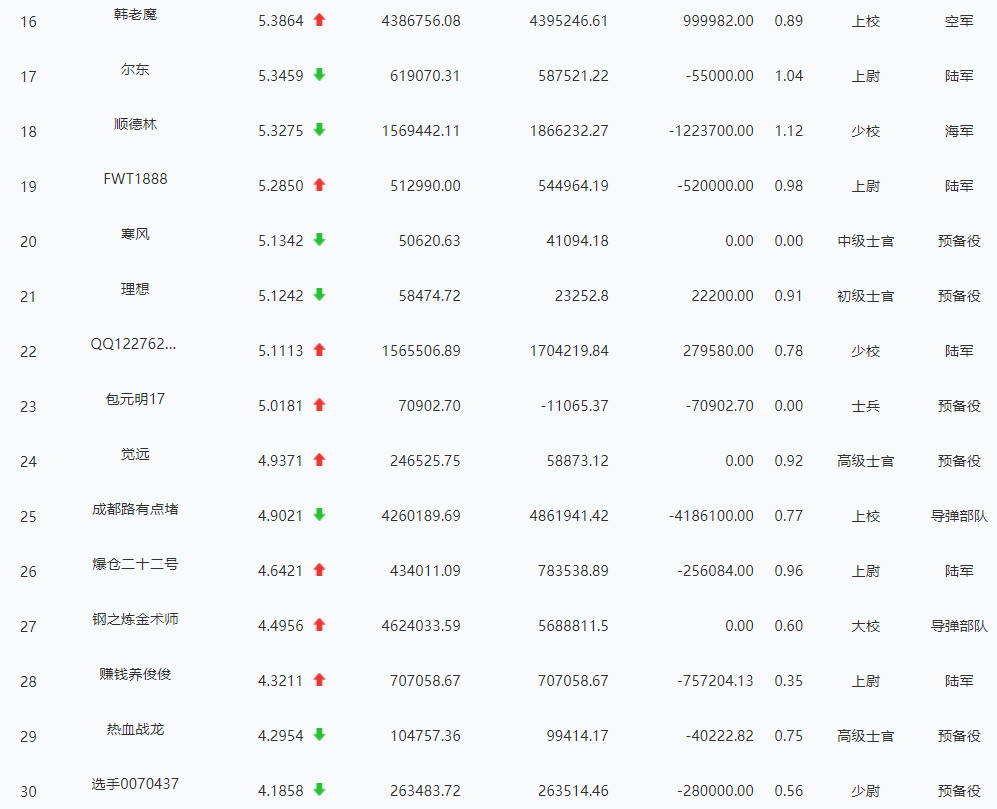Open the player name 寒风
This screenshot has width=997, height=809.
click(x=135, y=234)
